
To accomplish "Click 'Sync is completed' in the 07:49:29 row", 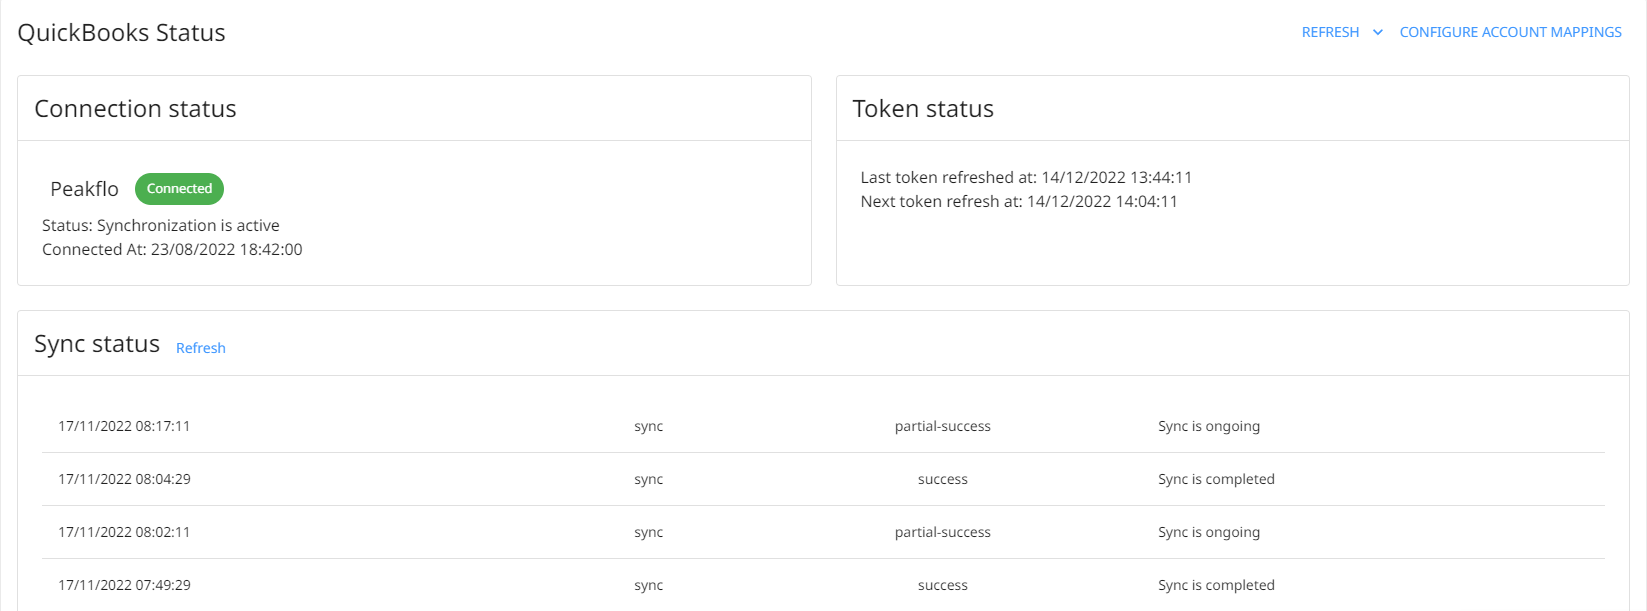I will click(1216, 585).
